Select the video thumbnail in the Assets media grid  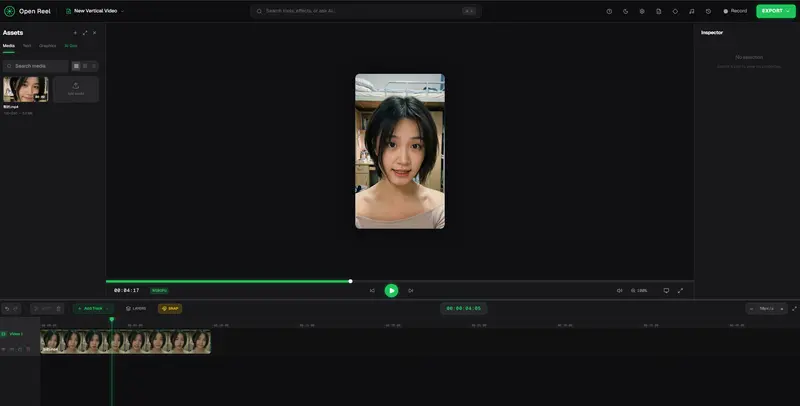26,89
